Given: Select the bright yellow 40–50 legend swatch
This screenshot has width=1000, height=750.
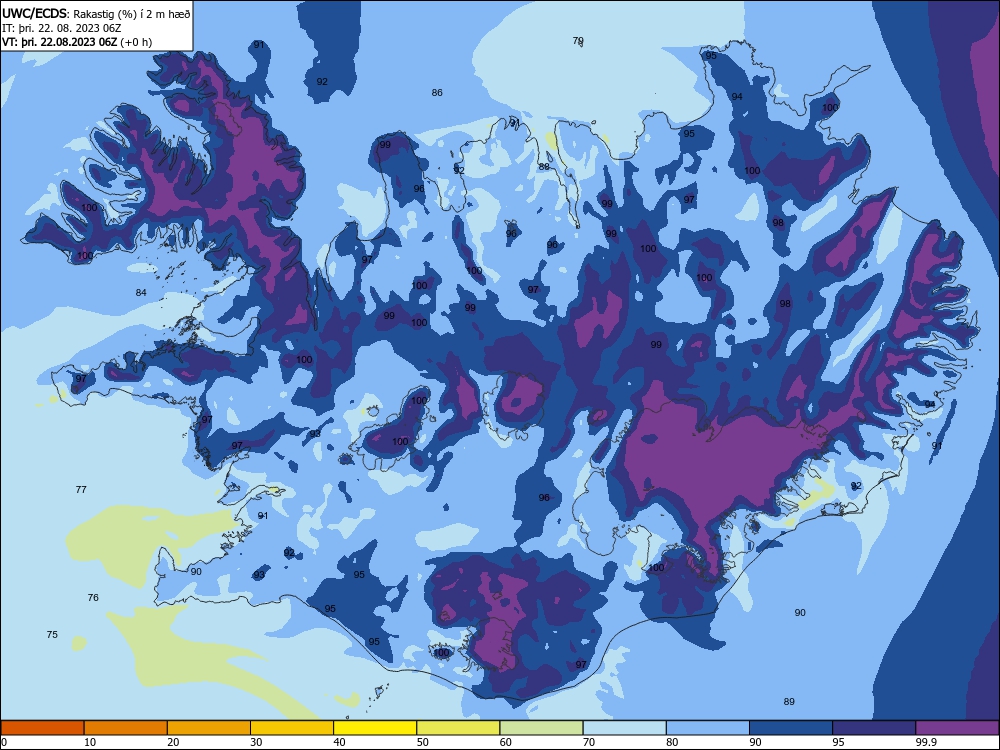Looking at the screenshot, I should tap(375, 728).
